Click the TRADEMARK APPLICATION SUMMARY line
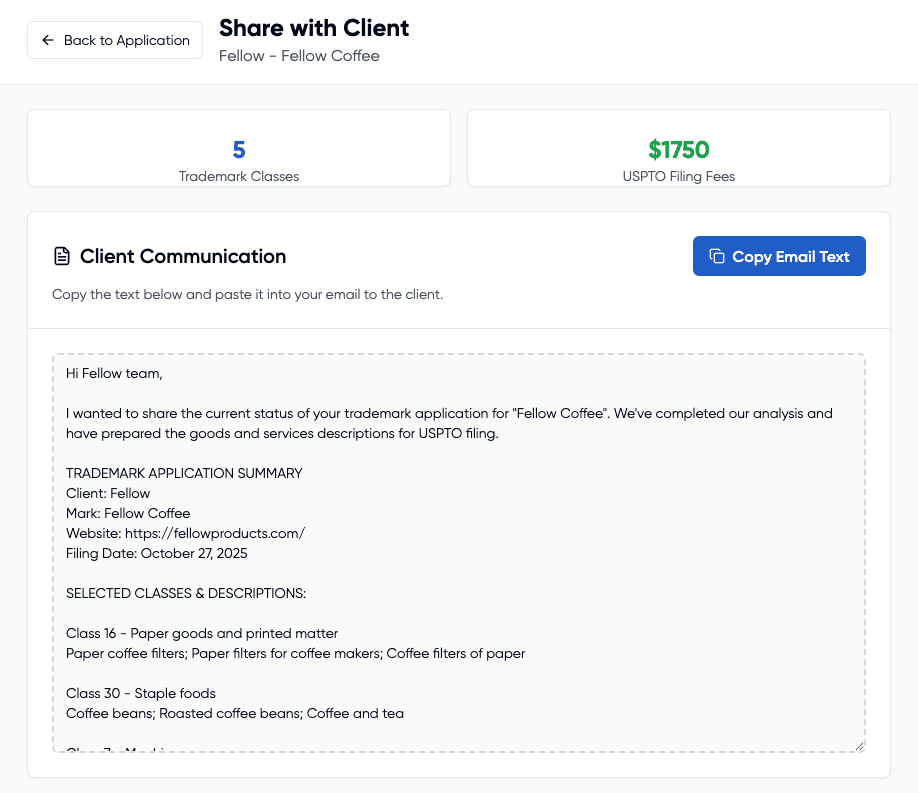 point(184,473)
